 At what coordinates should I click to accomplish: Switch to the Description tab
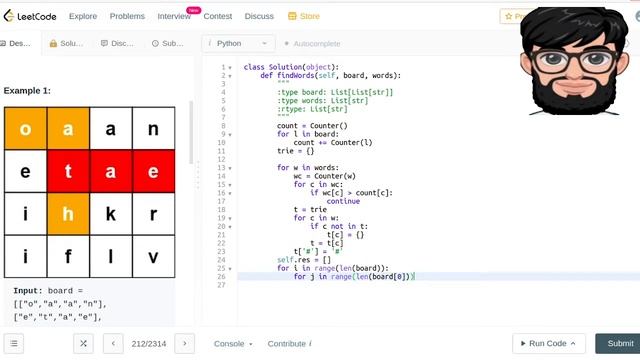coord(16,43)
